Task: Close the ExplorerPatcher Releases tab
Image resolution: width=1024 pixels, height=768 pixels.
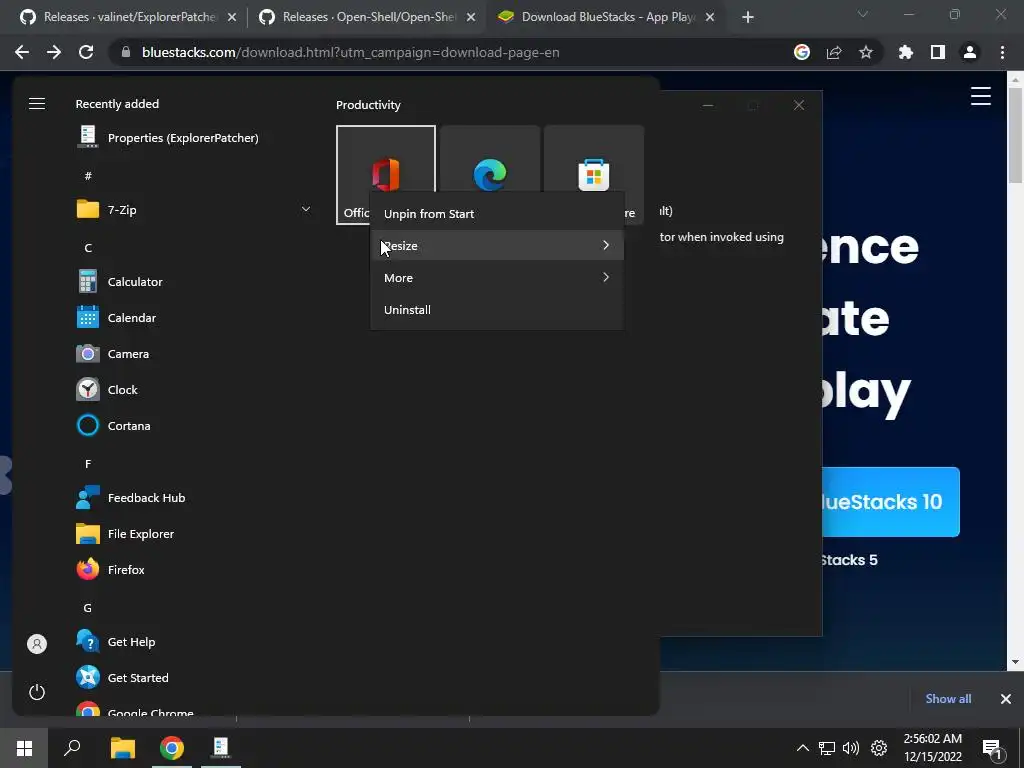Action: [232, 18]
